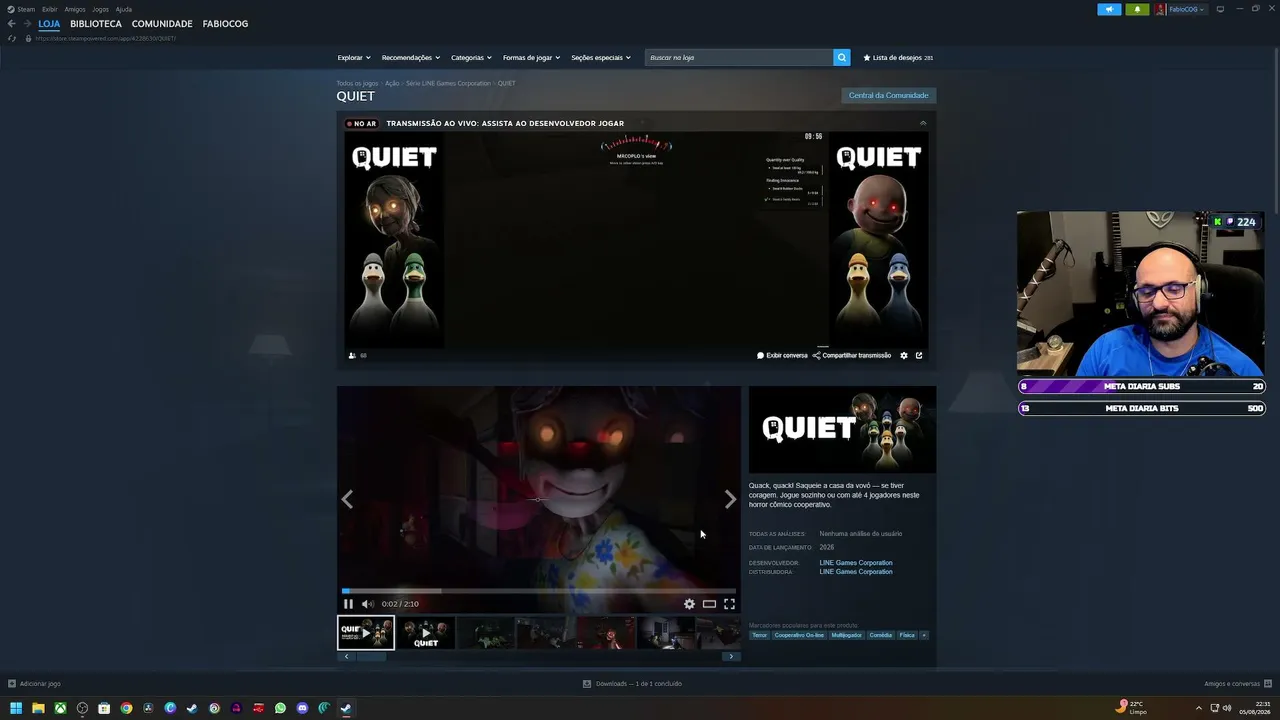Click thumbnail strip right scroll arrow
This screenshot has width=1280, height=720.
(731, 656)
